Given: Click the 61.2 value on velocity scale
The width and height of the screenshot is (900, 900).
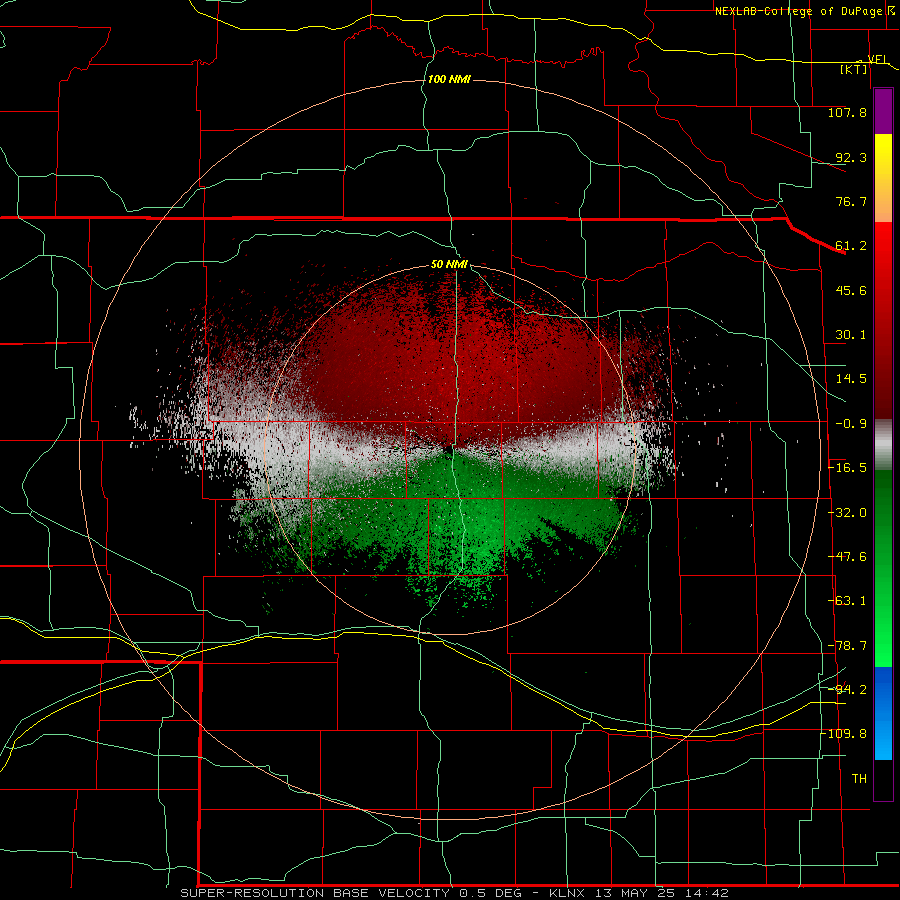Looking at the screenshot, I should 851,246.
